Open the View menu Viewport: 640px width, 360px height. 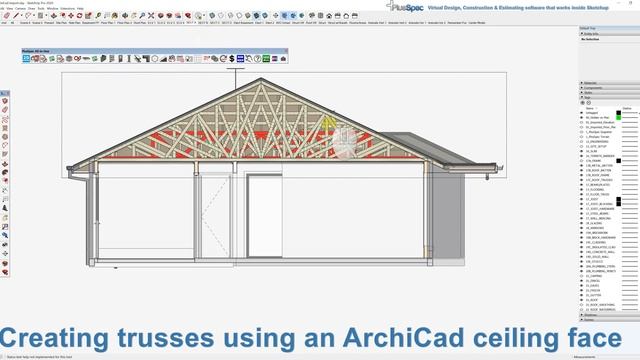tap(9, 8)
